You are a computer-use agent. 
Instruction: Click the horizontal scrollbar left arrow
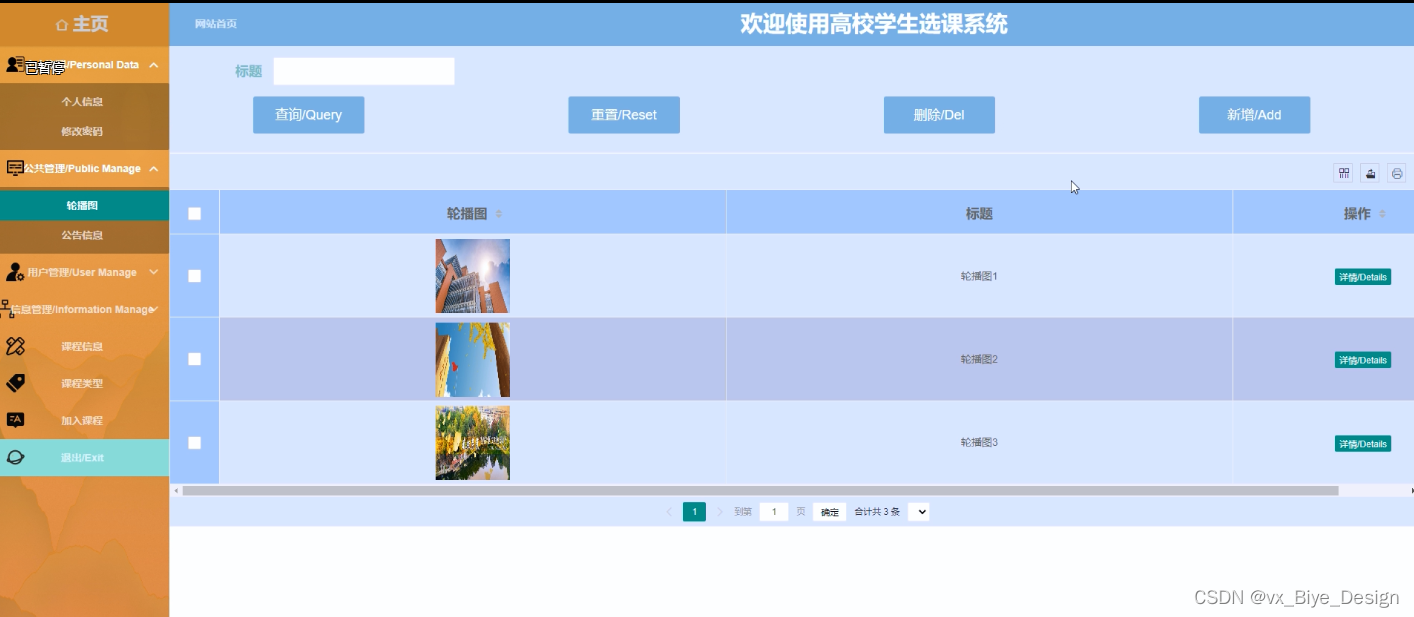pyautogui.click(x=176, y=491)
